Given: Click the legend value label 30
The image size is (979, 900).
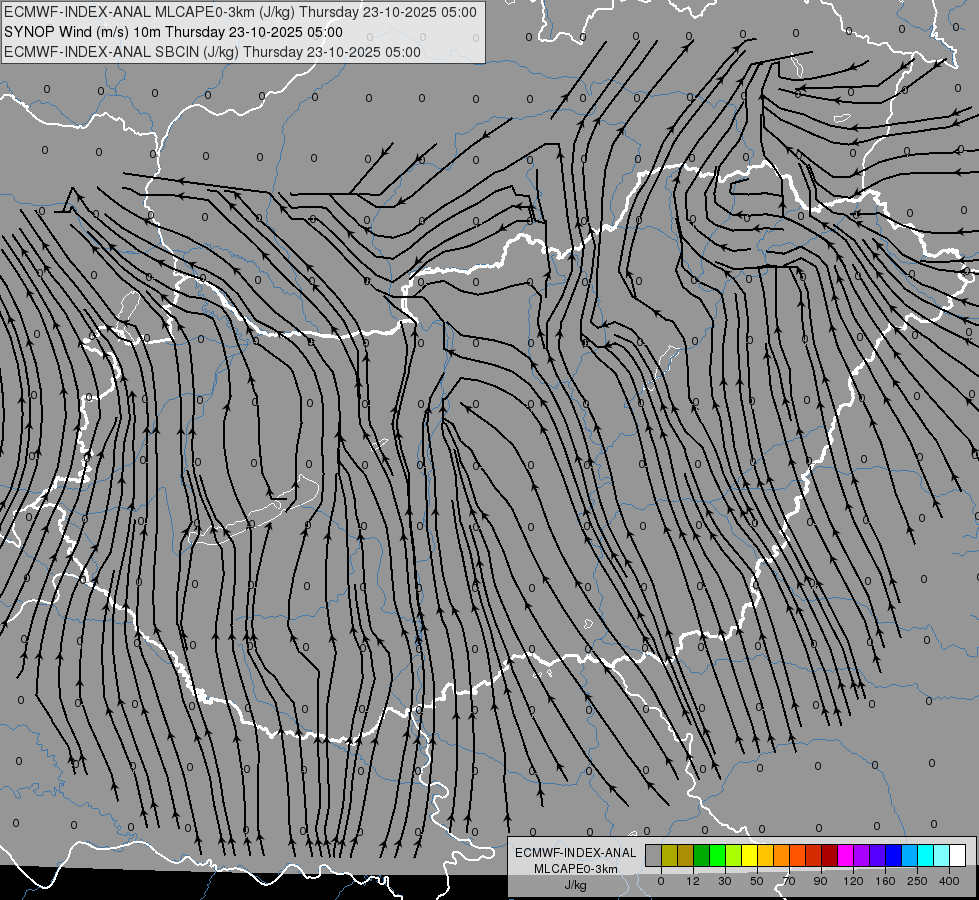Looking at the screenshot, I should [725, 881].
